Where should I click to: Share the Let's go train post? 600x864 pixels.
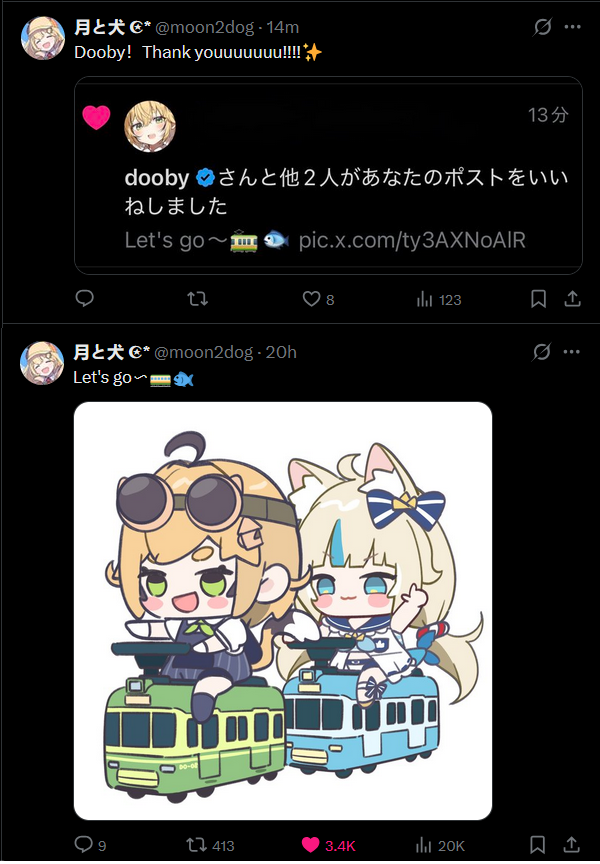pos(572,845)
